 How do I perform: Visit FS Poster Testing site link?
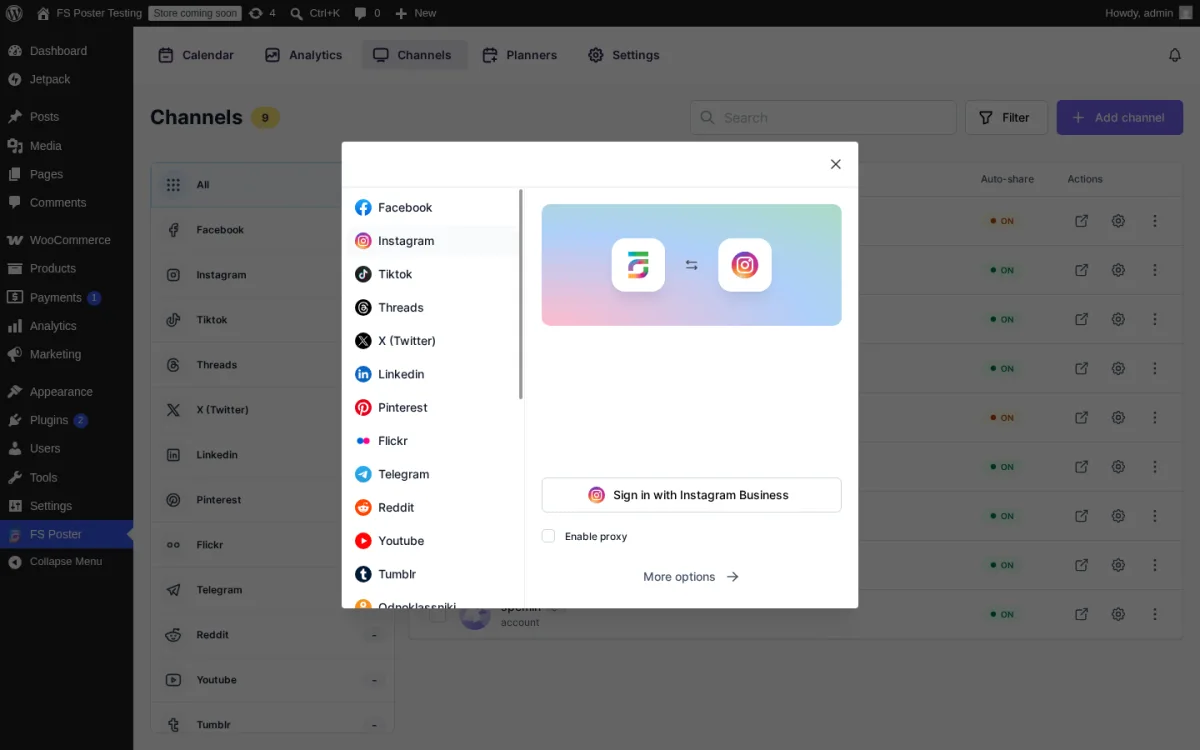pyautogui.click(x=89, y=13)
